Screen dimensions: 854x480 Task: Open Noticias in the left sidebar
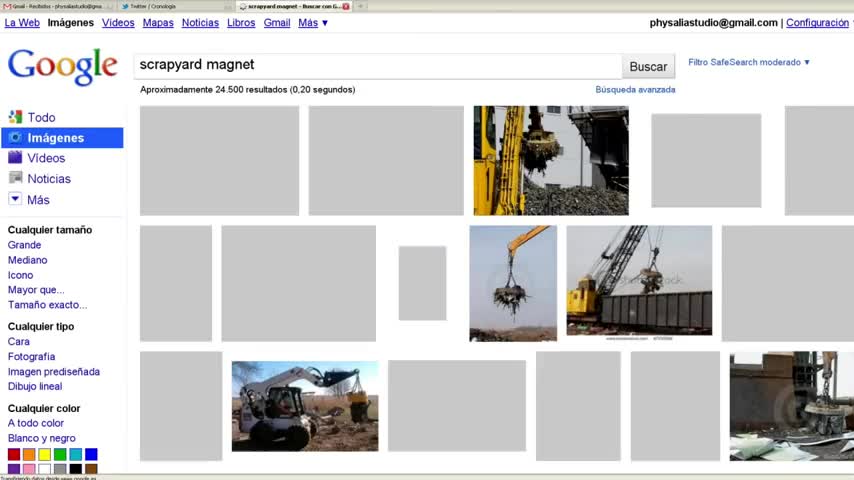[x=49, y=179]
